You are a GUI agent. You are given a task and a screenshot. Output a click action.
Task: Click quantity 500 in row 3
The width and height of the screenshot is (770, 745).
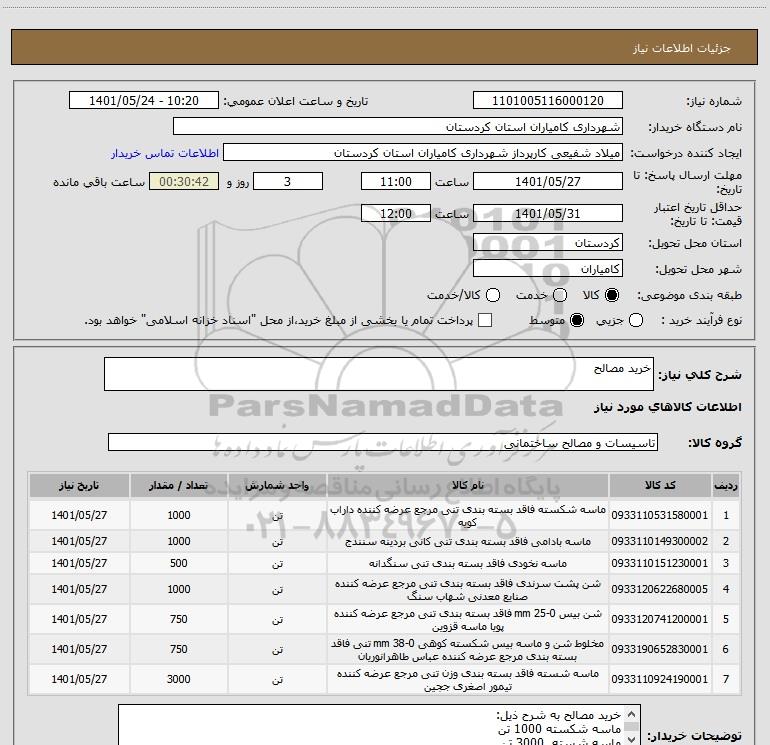[179, 563]
